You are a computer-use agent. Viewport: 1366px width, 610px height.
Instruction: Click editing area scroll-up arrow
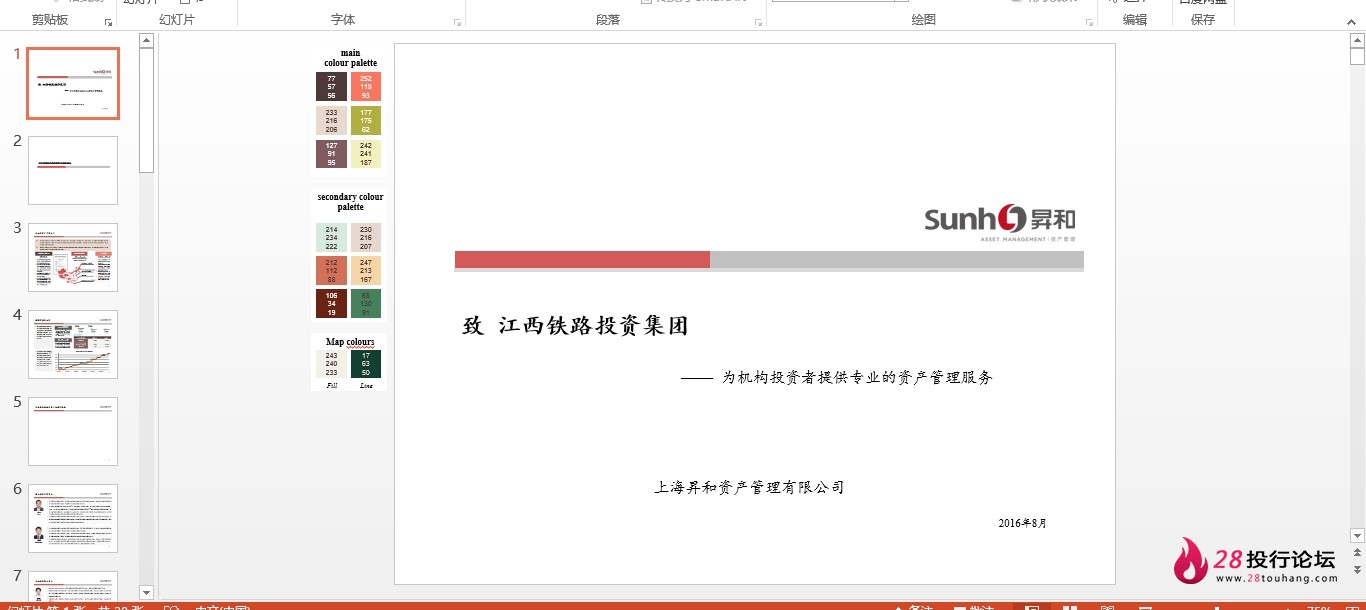[x=1357, y=42]
